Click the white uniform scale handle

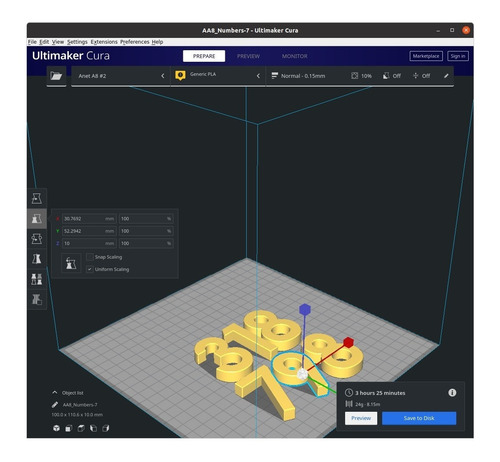[302, 374]
